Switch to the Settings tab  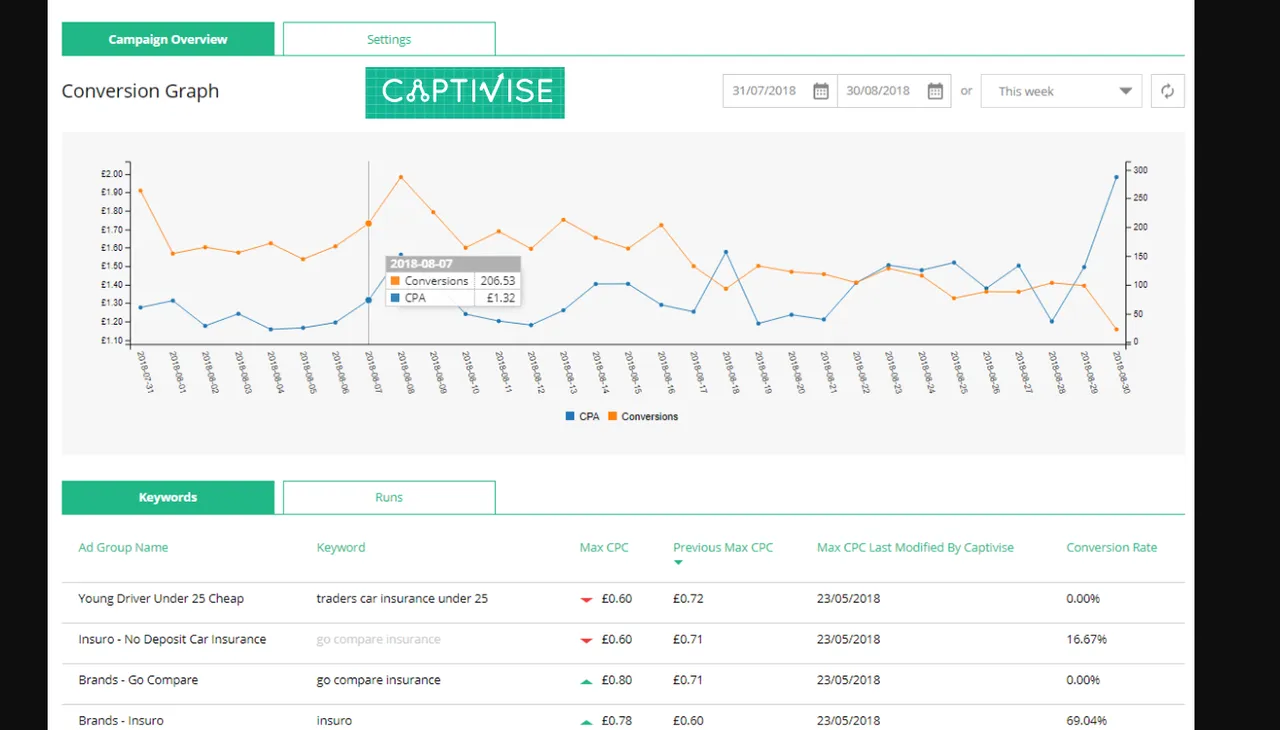pyautogui.click(x=389, y=39)
